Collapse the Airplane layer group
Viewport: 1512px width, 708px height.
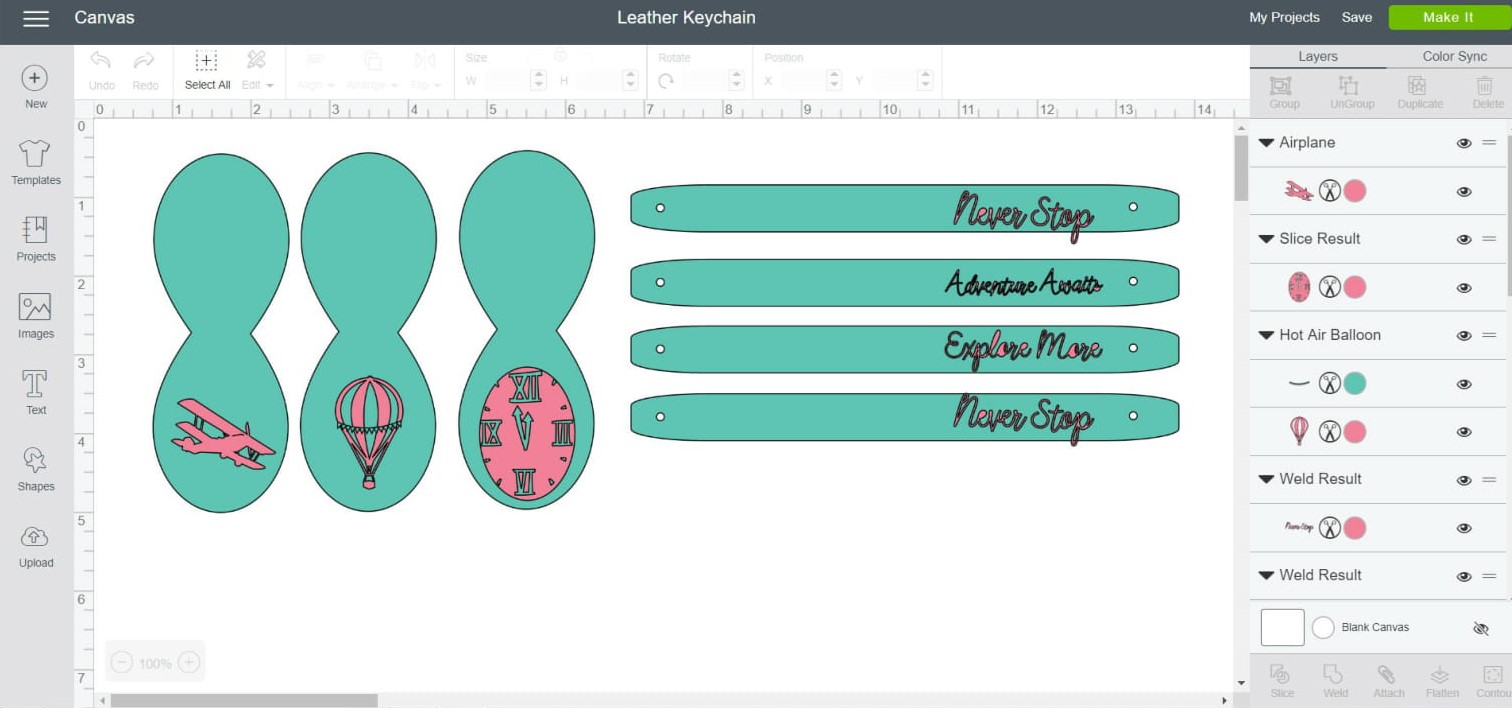tap(1266, 142)
